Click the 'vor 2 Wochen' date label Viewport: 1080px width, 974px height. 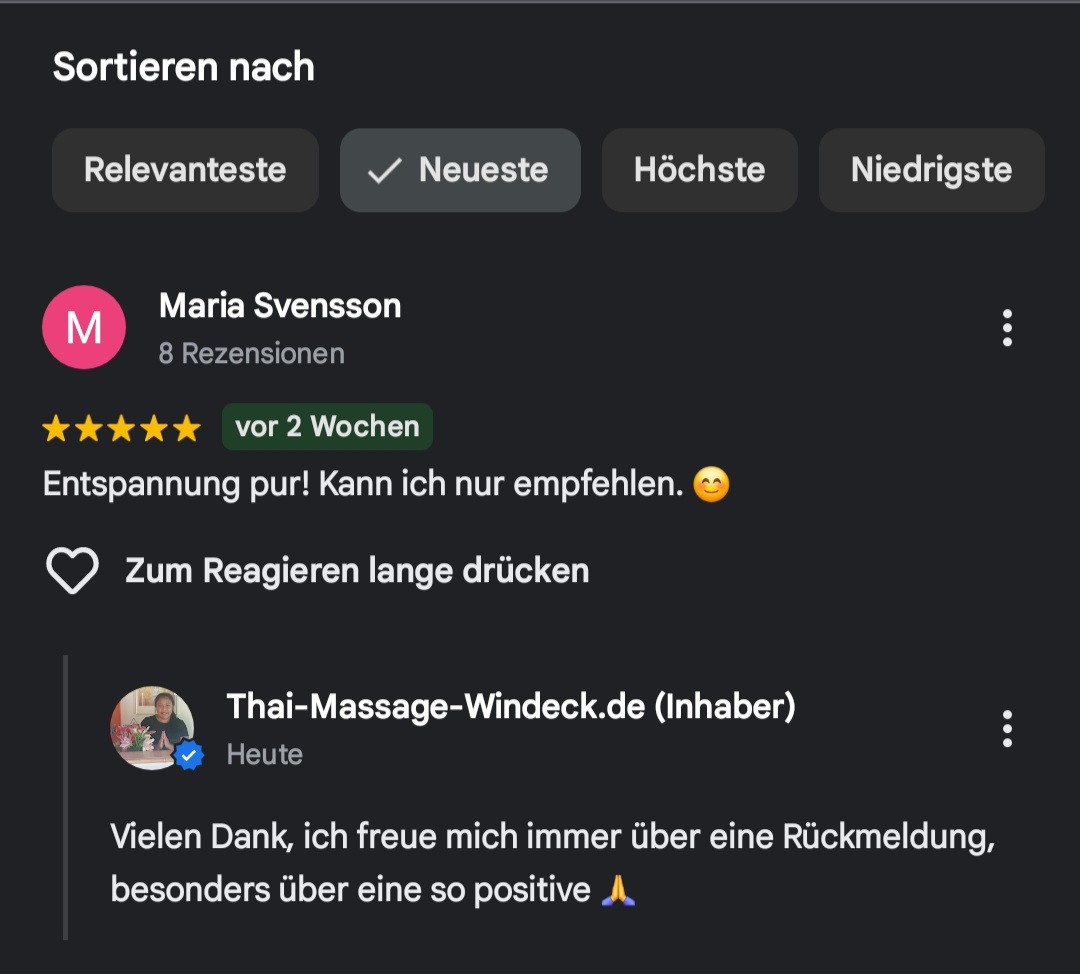(x=327, y=426)
